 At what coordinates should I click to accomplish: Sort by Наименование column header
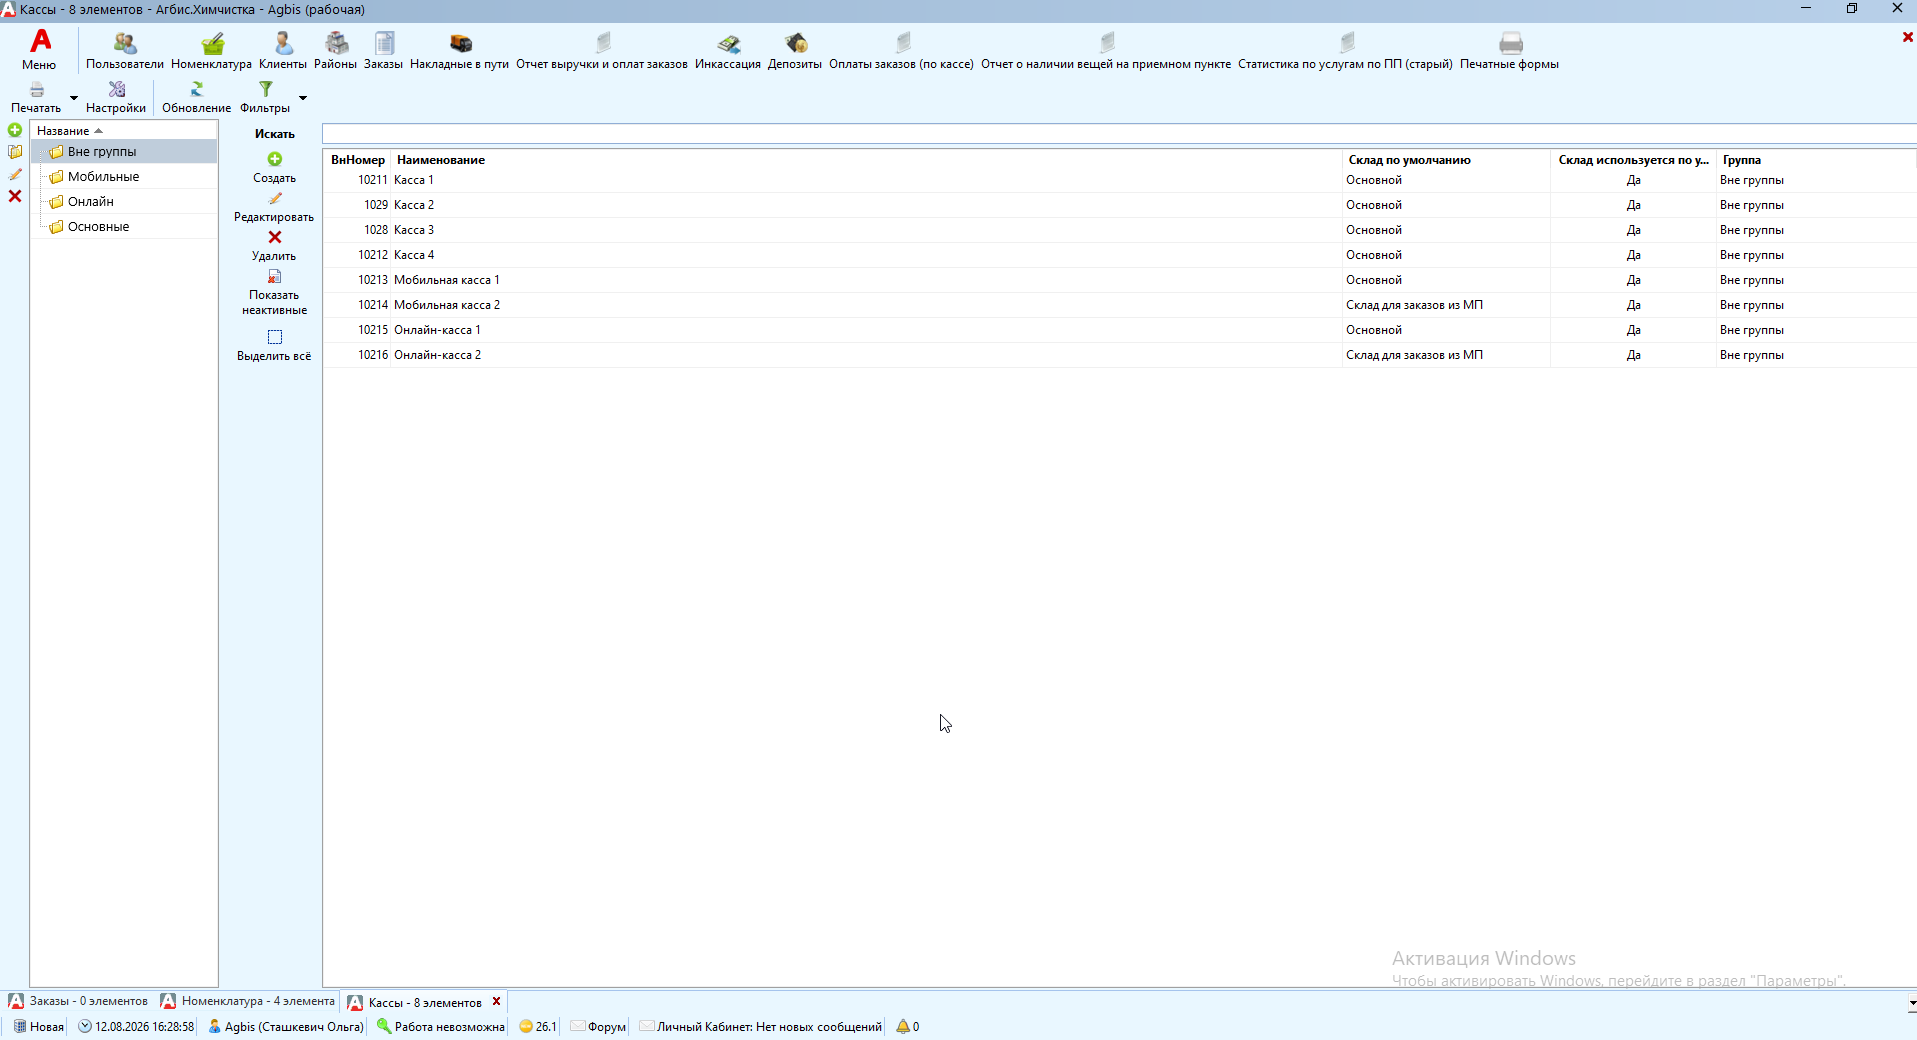point(866,160)
